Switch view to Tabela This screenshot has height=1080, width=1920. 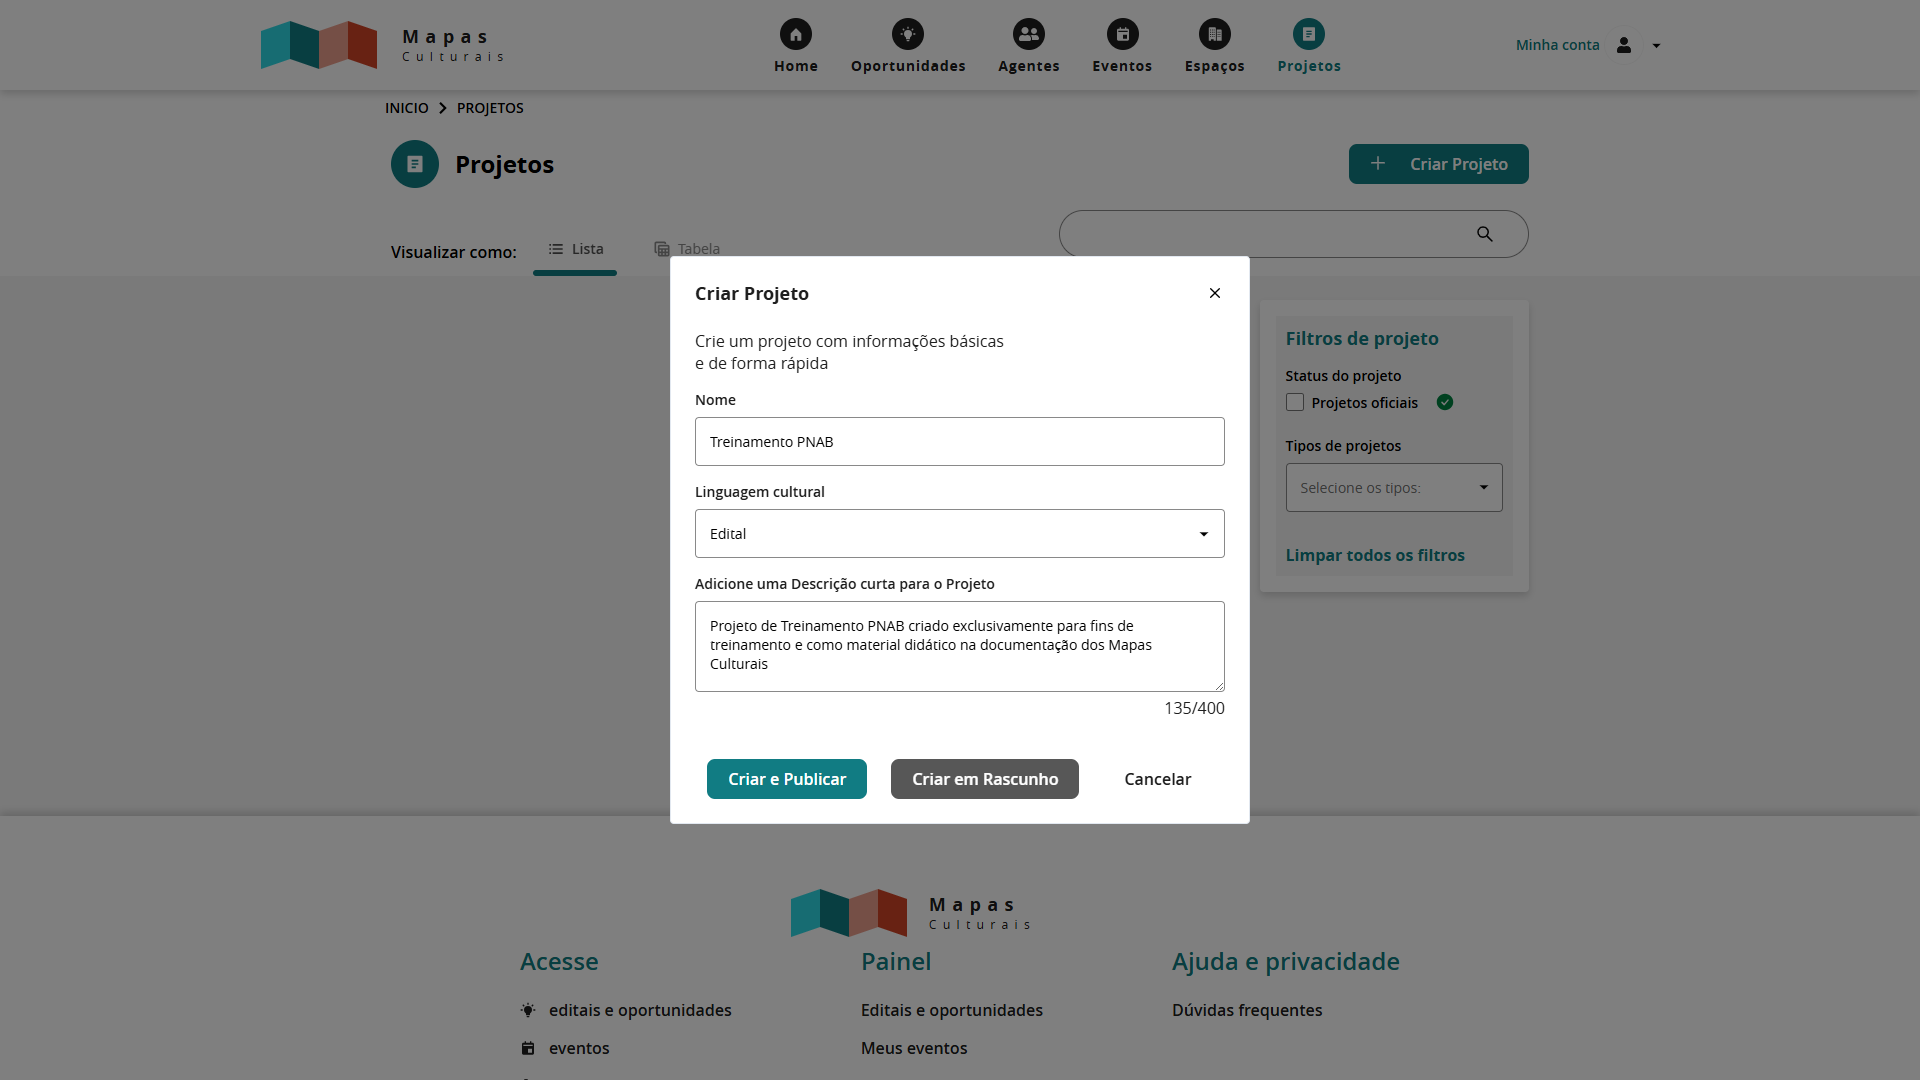tap(687, 249)
